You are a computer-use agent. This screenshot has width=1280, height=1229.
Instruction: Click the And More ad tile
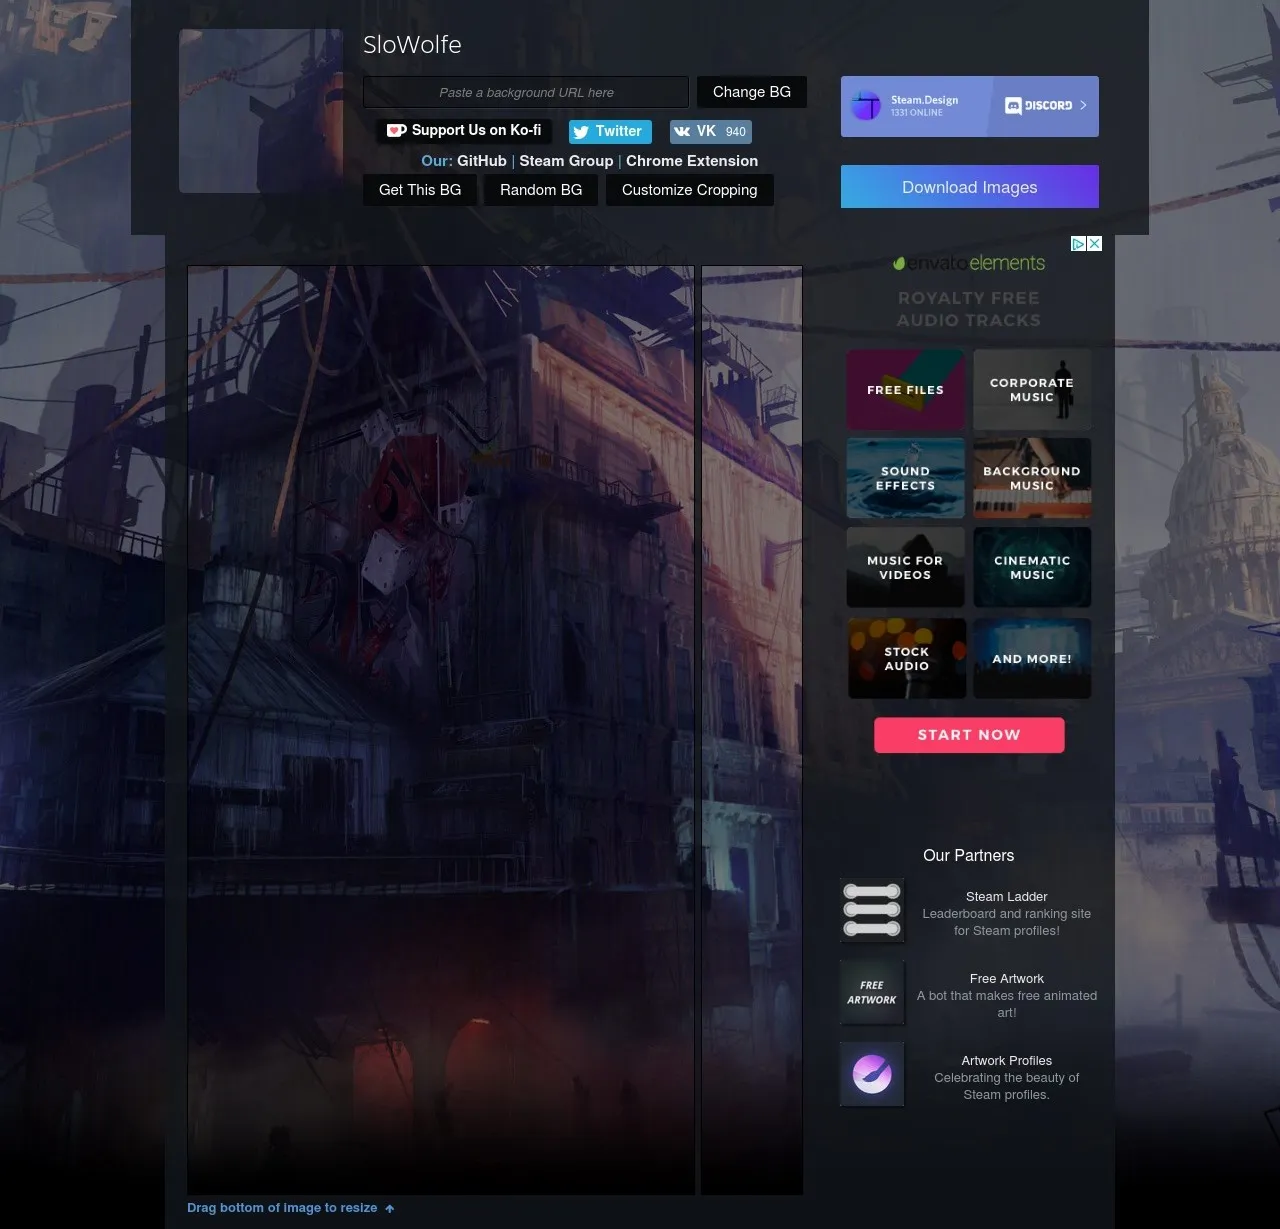pos(1032,658)
